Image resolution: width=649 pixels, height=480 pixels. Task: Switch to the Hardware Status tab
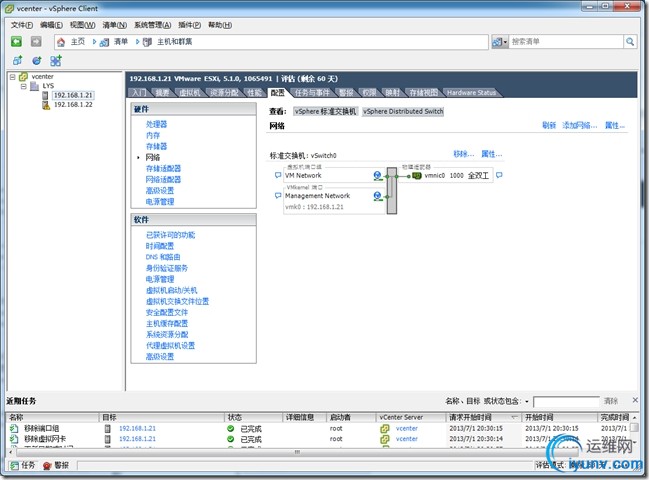click(x=471, y=93)
